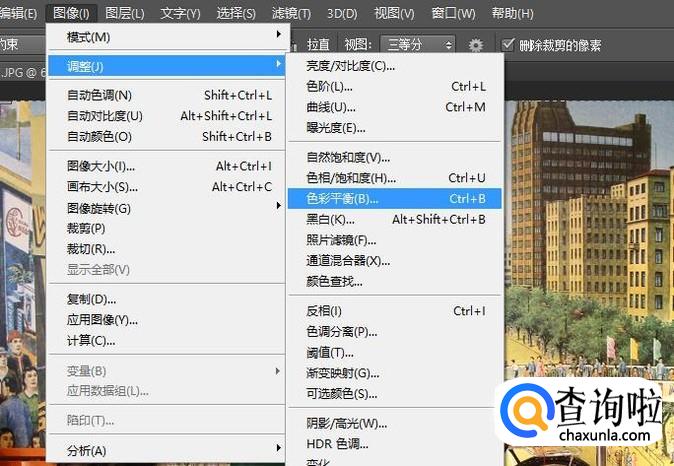Choose 自动色调(N)
This screenshot has width=674, height=466.
coord(166,95)
